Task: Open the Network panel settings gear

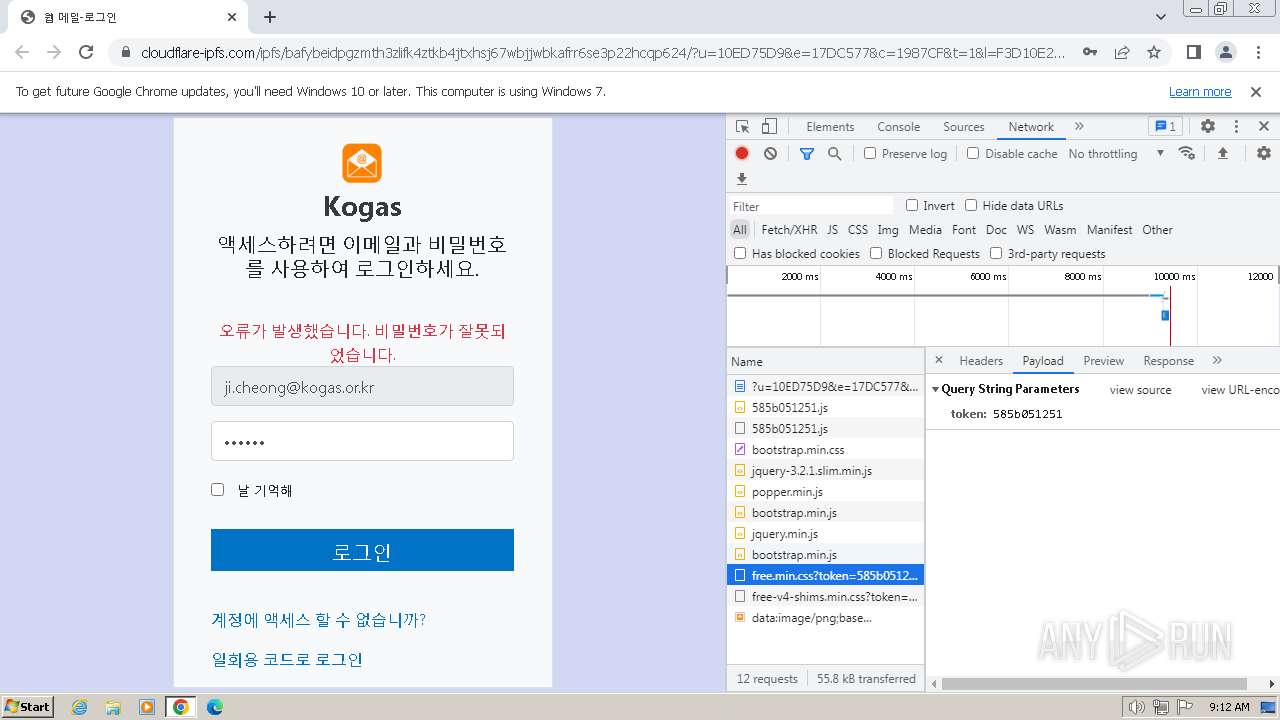Action: [x=1264, y=154]
